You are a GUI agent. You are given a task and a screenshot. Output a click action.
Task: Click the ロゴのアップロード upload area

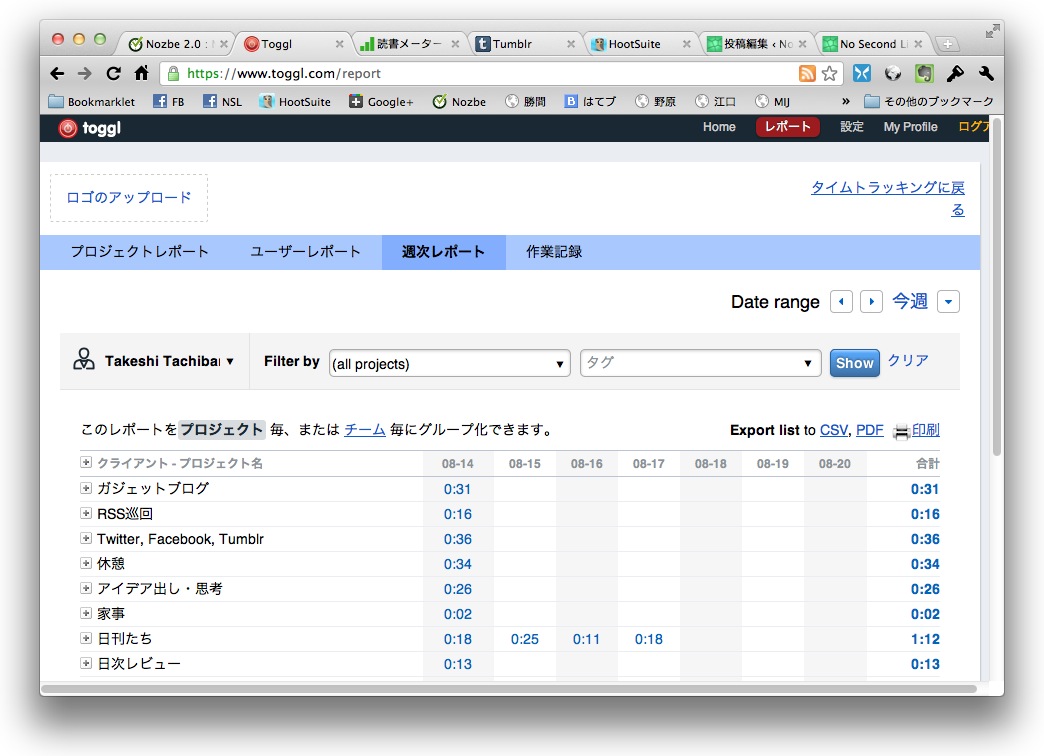click(129, 197)
